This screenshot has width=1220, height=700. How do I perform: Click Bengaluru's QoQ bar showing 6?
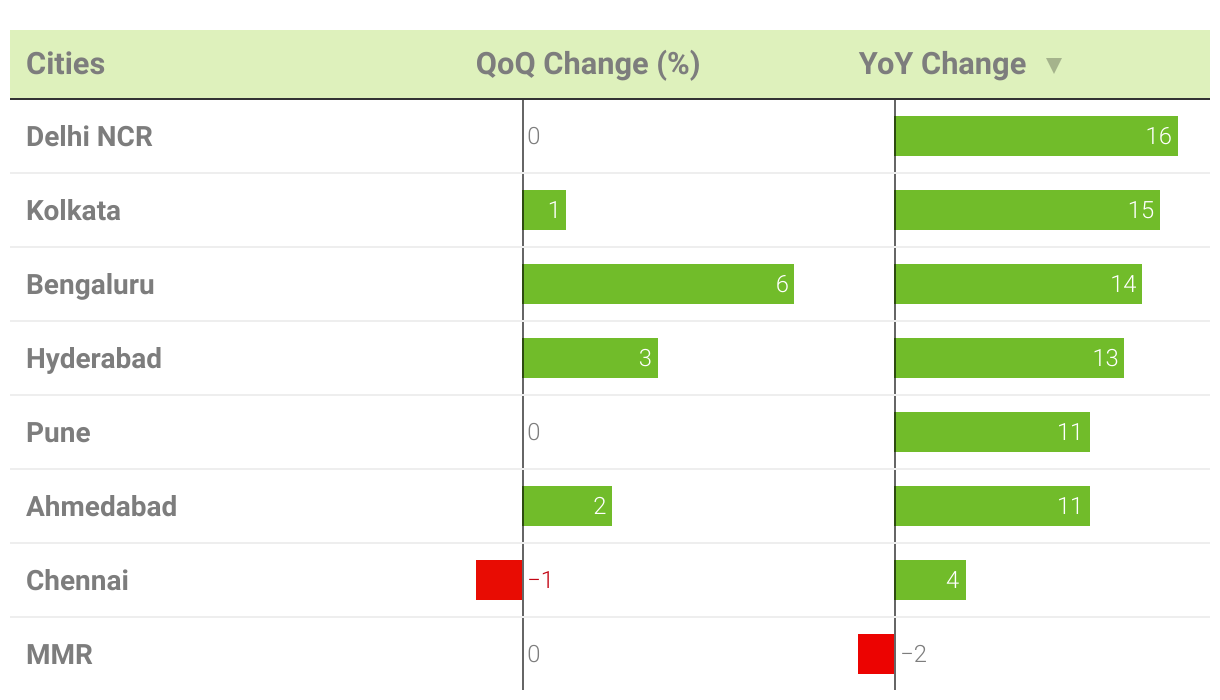tap(658, 284)
